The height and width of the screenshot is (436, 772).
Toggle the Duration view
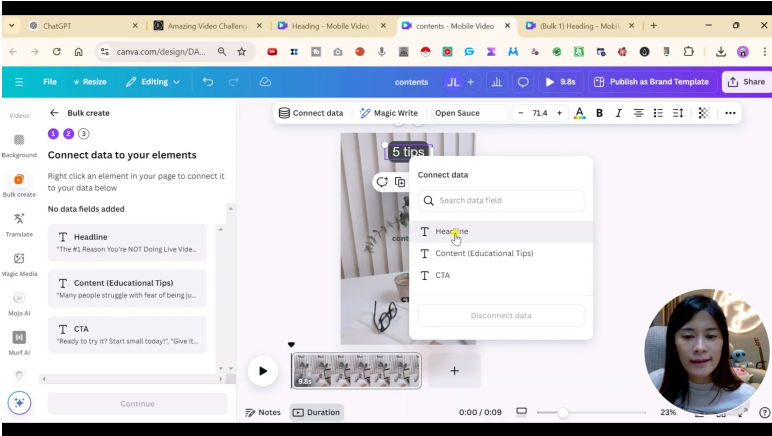point(316,412)
